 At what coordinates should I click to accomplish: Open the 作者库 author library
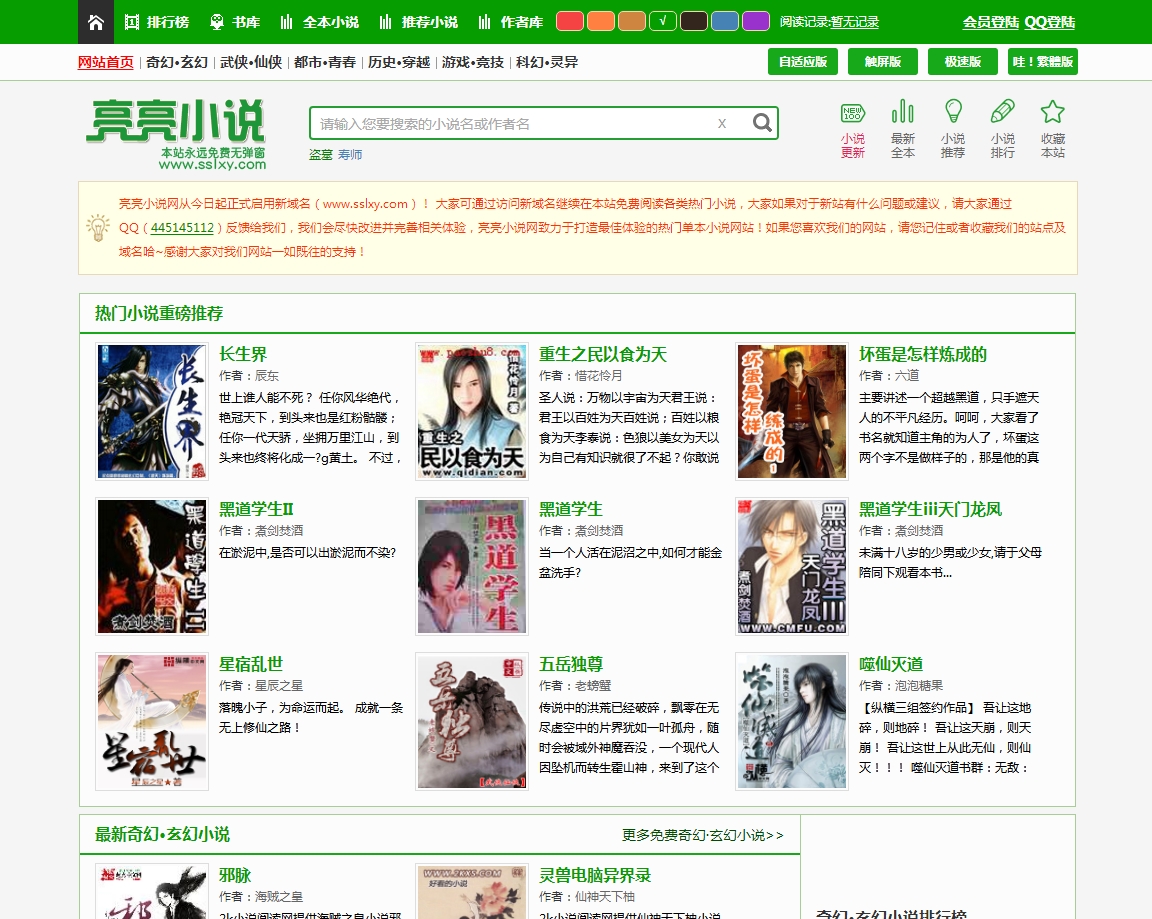[x=511, y=22]
